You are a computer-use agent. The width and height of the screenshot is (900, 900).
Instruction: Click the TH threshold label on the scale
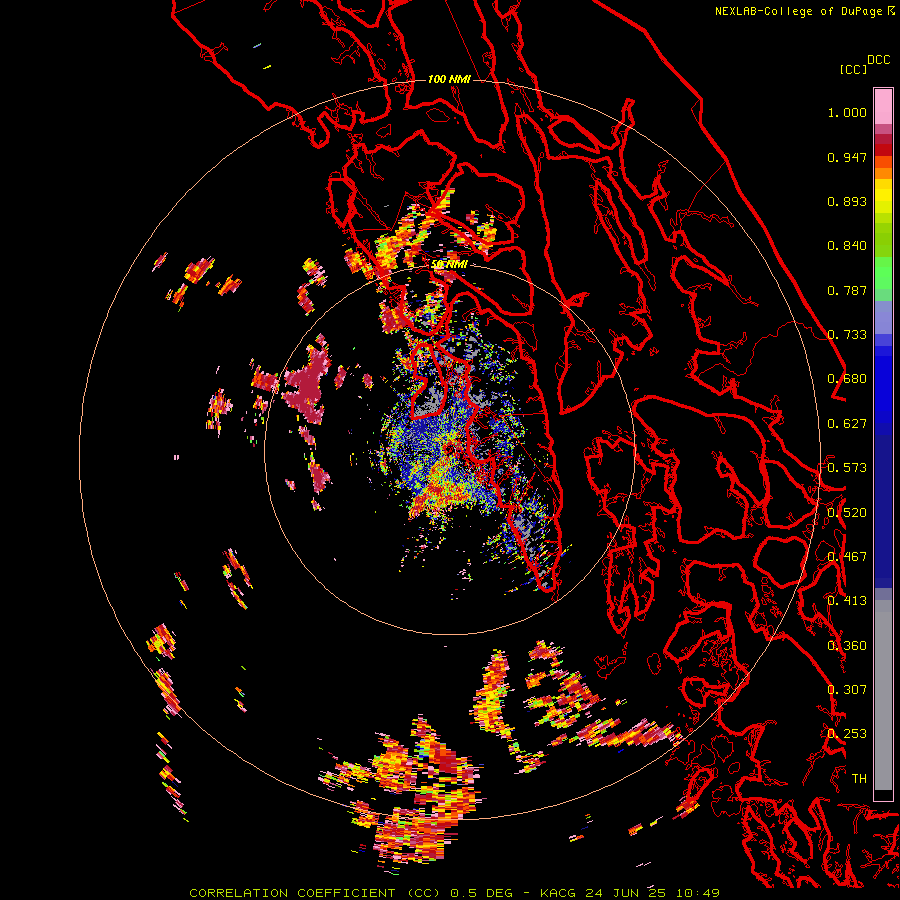(859, 779)
